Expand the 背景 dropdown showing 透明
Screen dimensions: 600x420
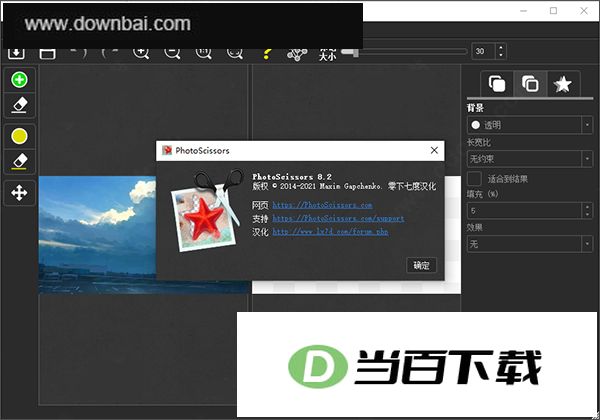pos(530,125)
